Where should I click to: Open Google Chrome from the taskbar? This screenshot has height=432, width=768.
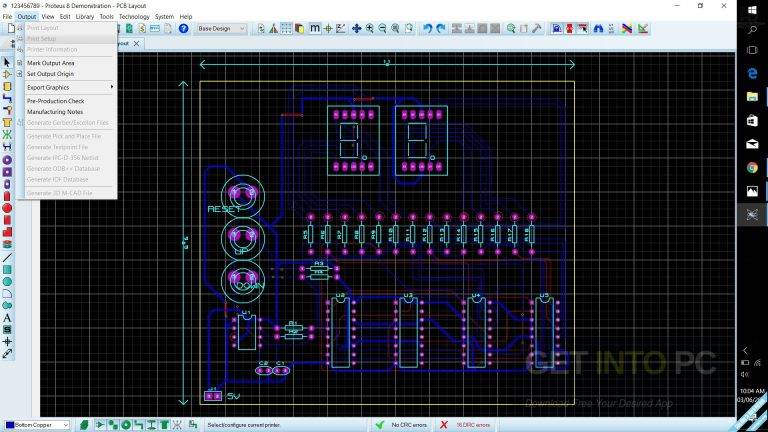752,168
